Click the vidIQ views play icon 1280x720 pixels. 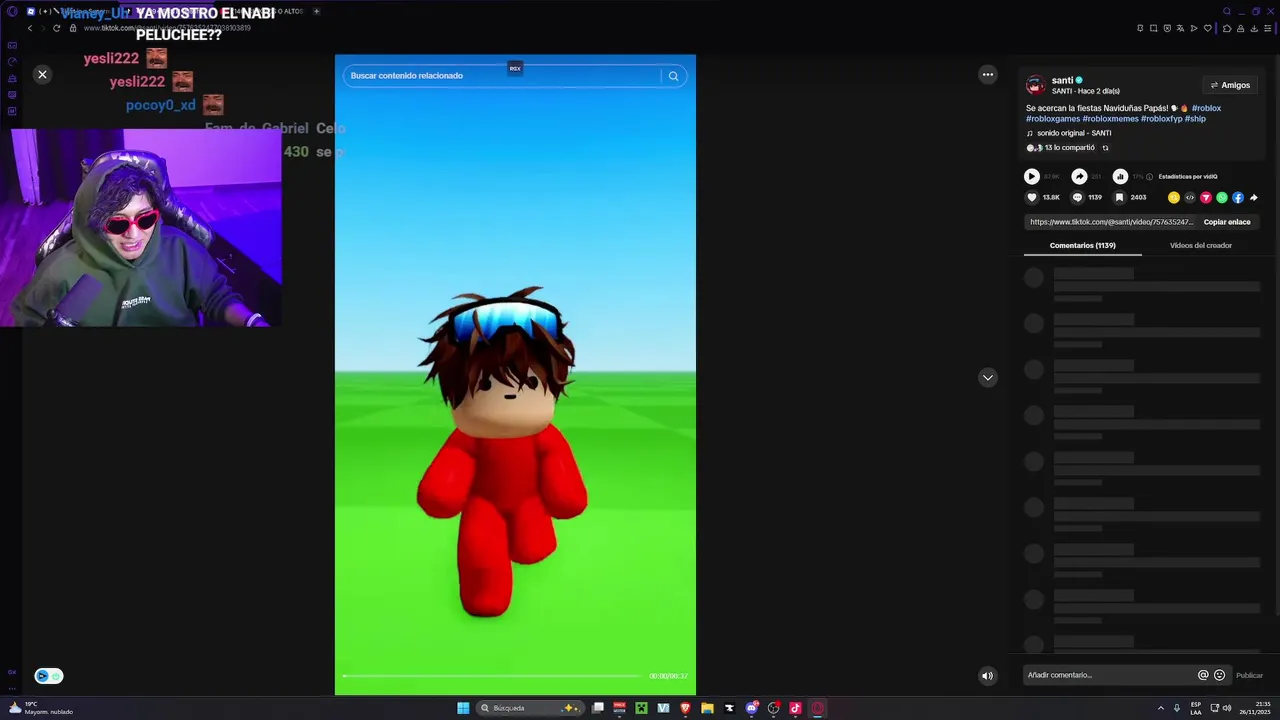tap(1032, 176)
